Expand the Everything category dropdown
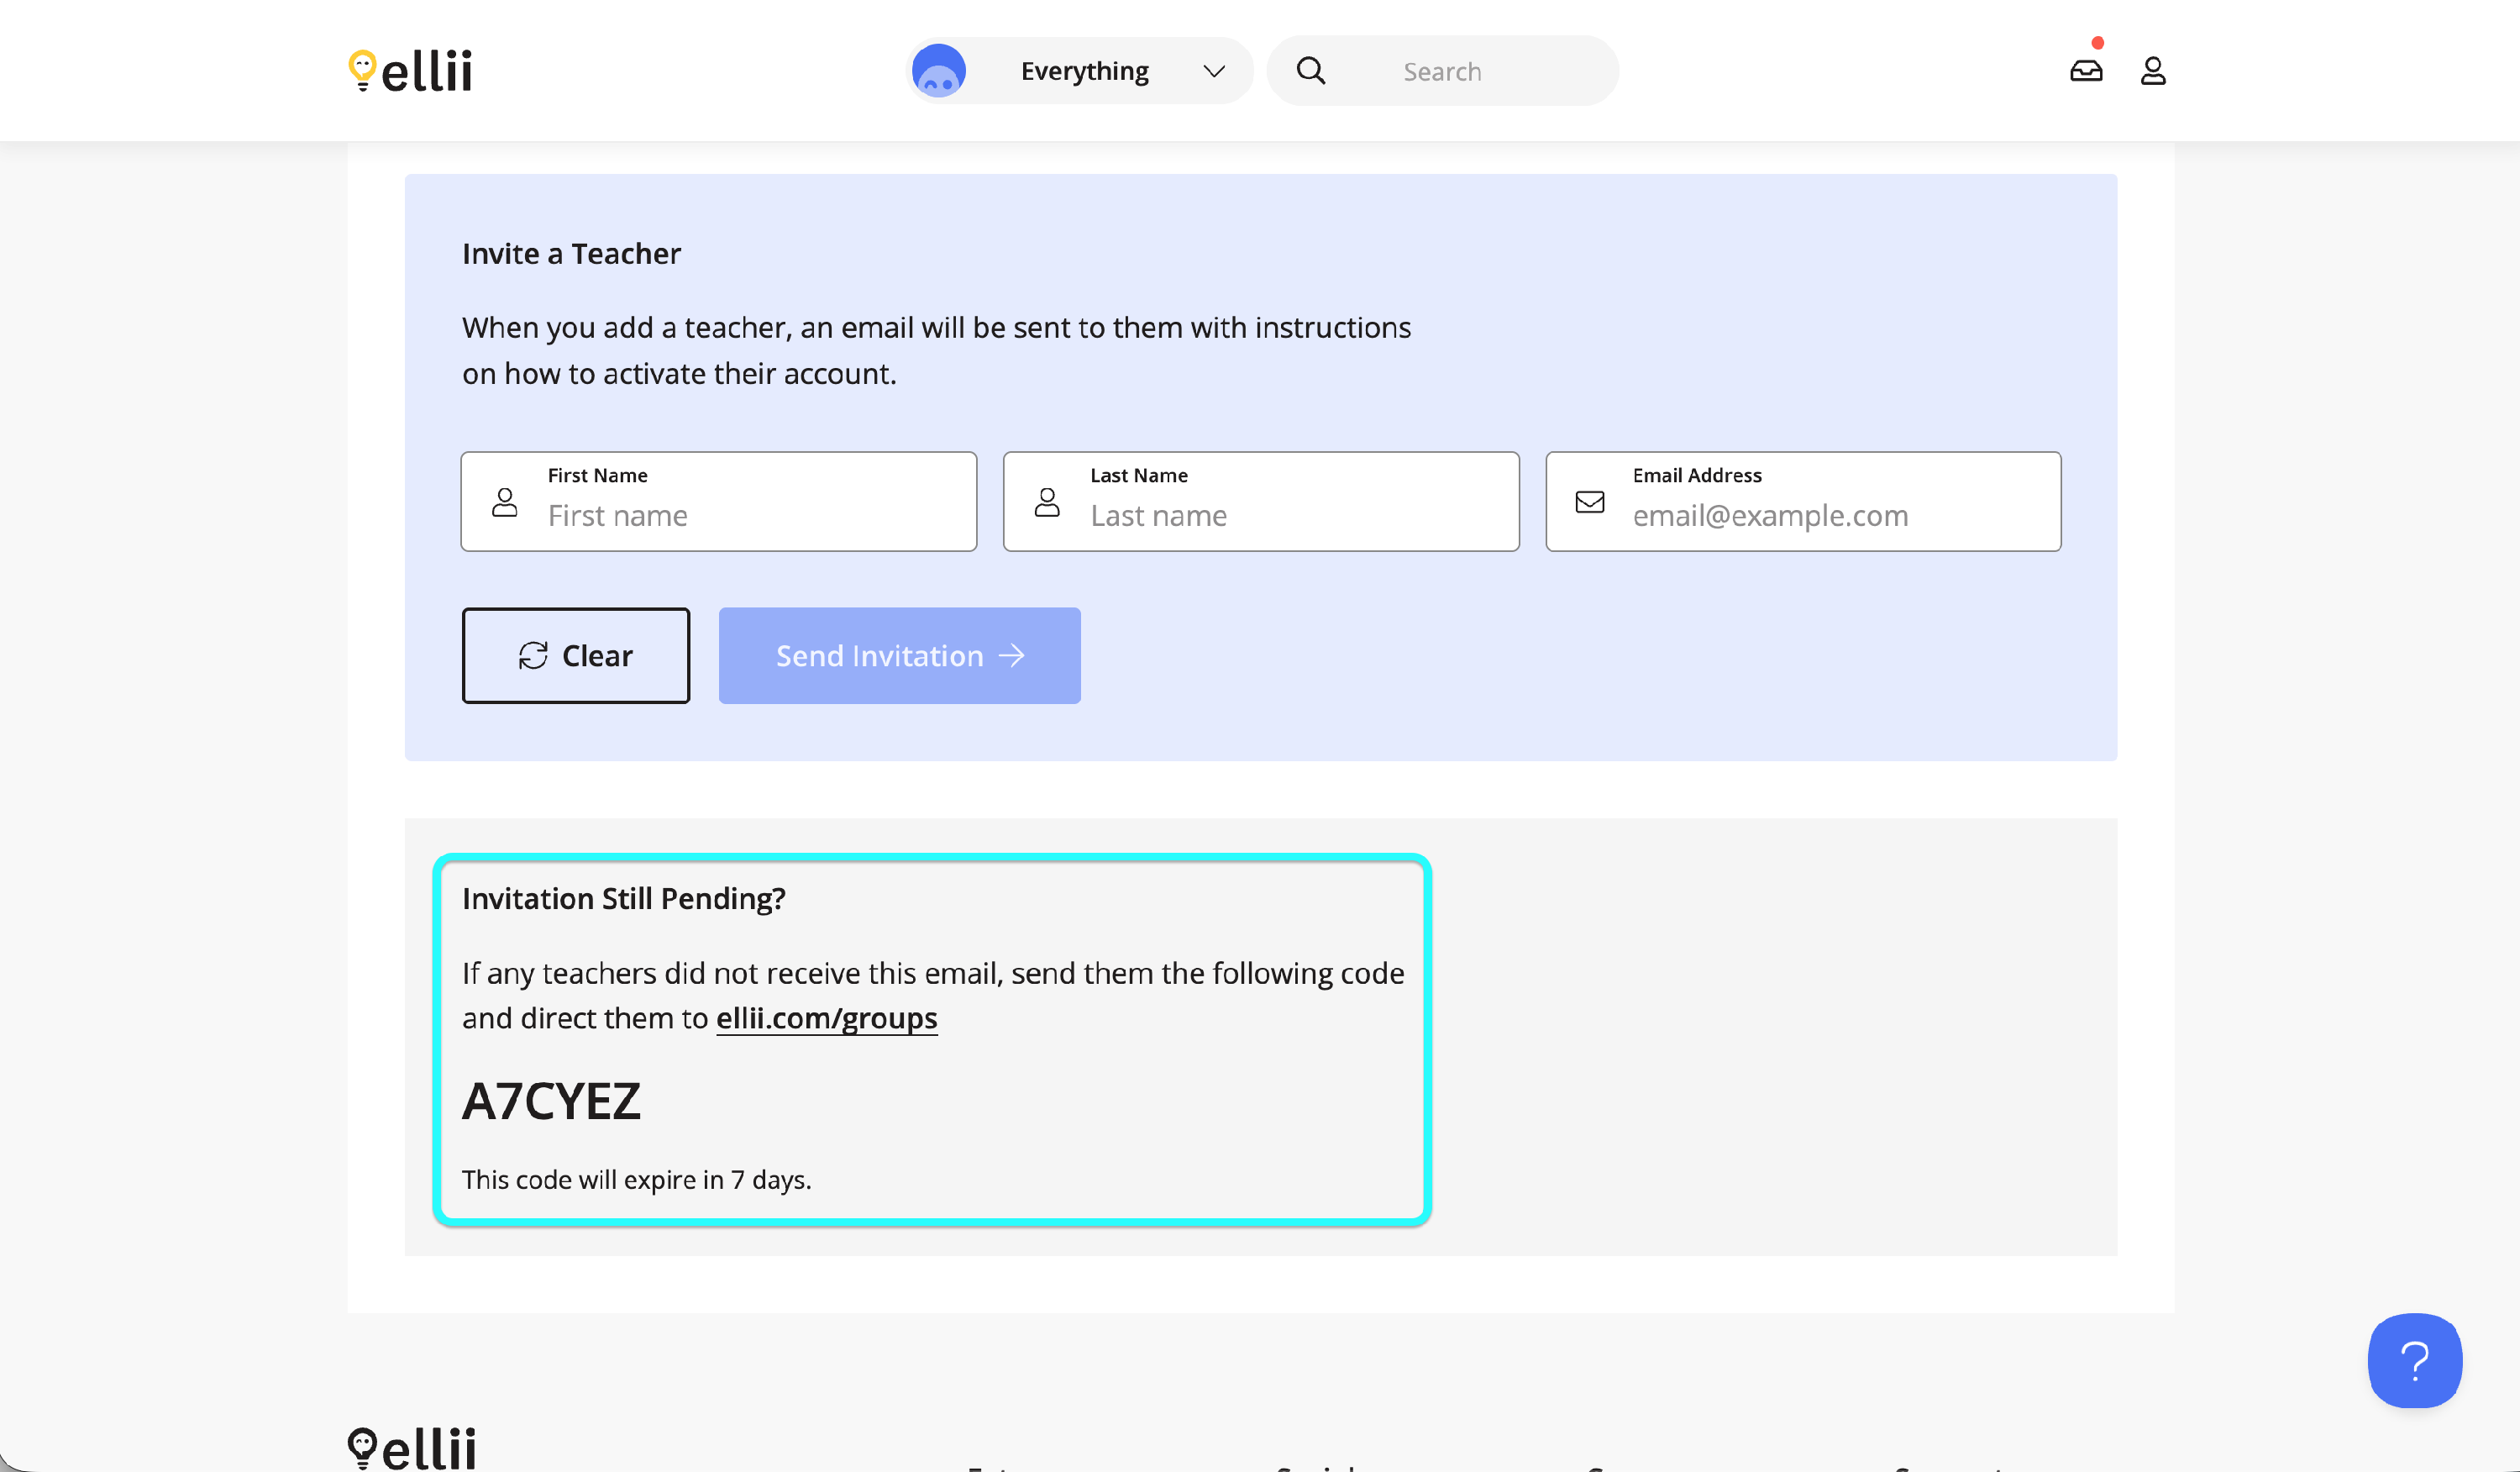 point(1085,71)
